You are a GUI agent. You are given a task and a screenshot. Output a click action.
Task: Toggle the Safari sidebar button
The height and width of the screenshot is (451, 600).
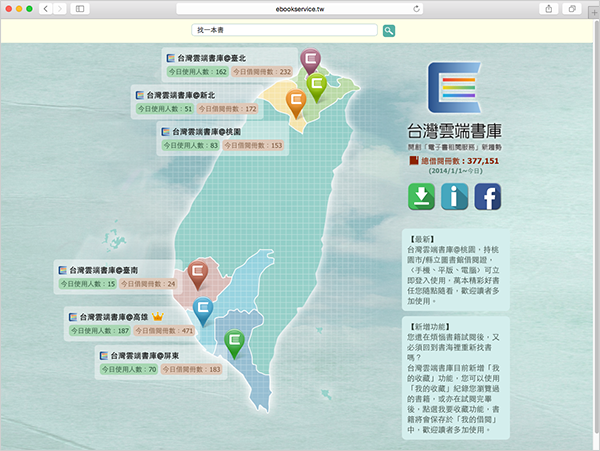point(80,8)
